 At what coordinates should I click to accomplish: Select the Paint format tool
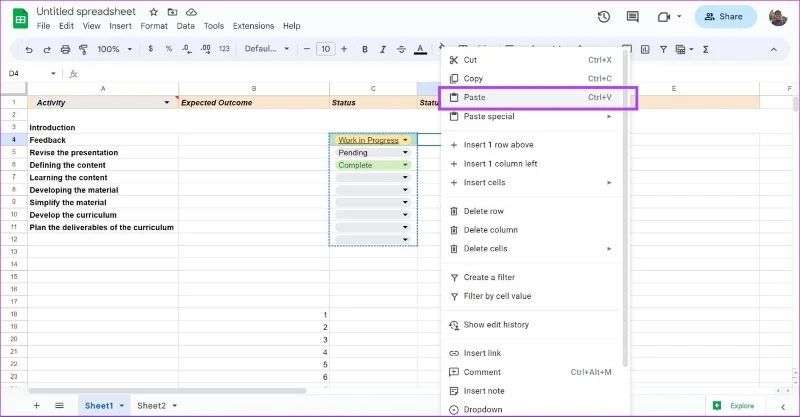pos(83,50)
